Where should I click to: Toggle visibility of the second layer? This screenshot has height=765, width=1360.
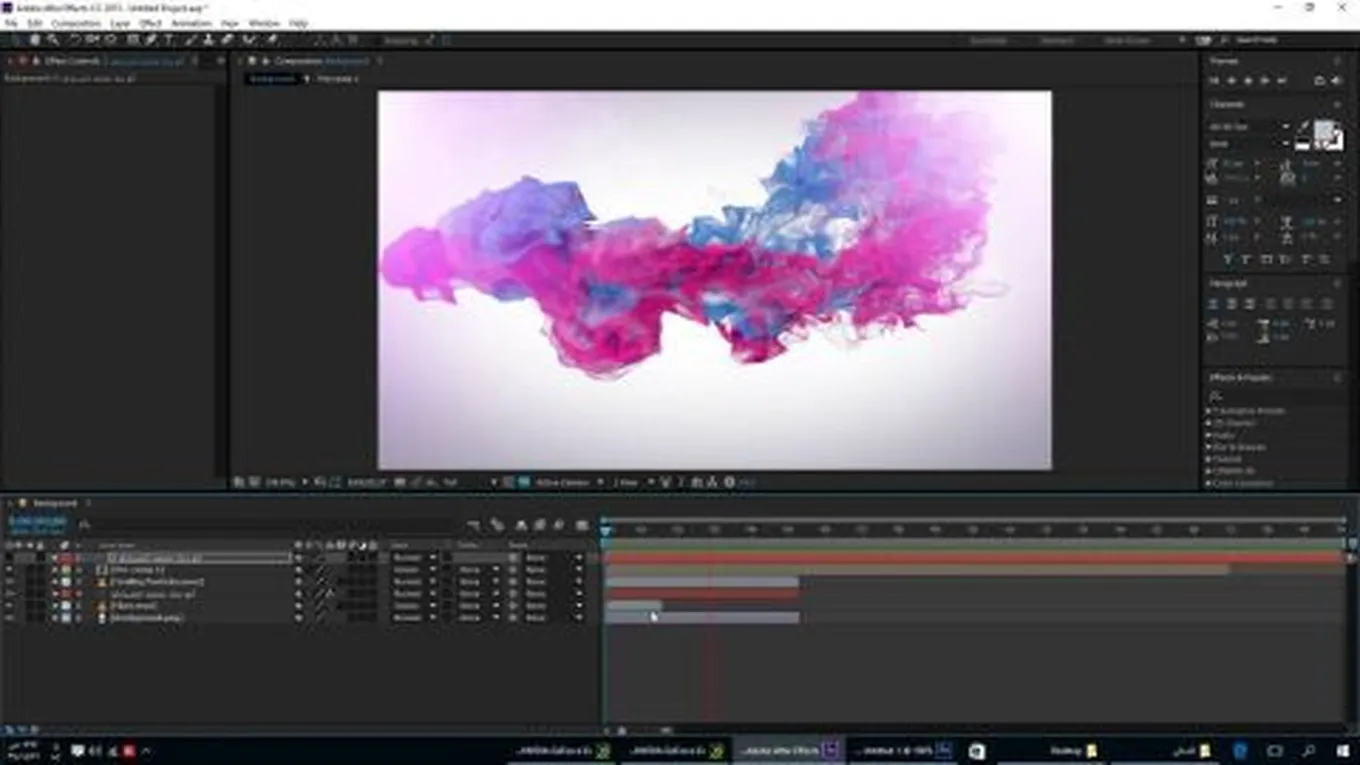pyautogui.click(x=10, y=570)
